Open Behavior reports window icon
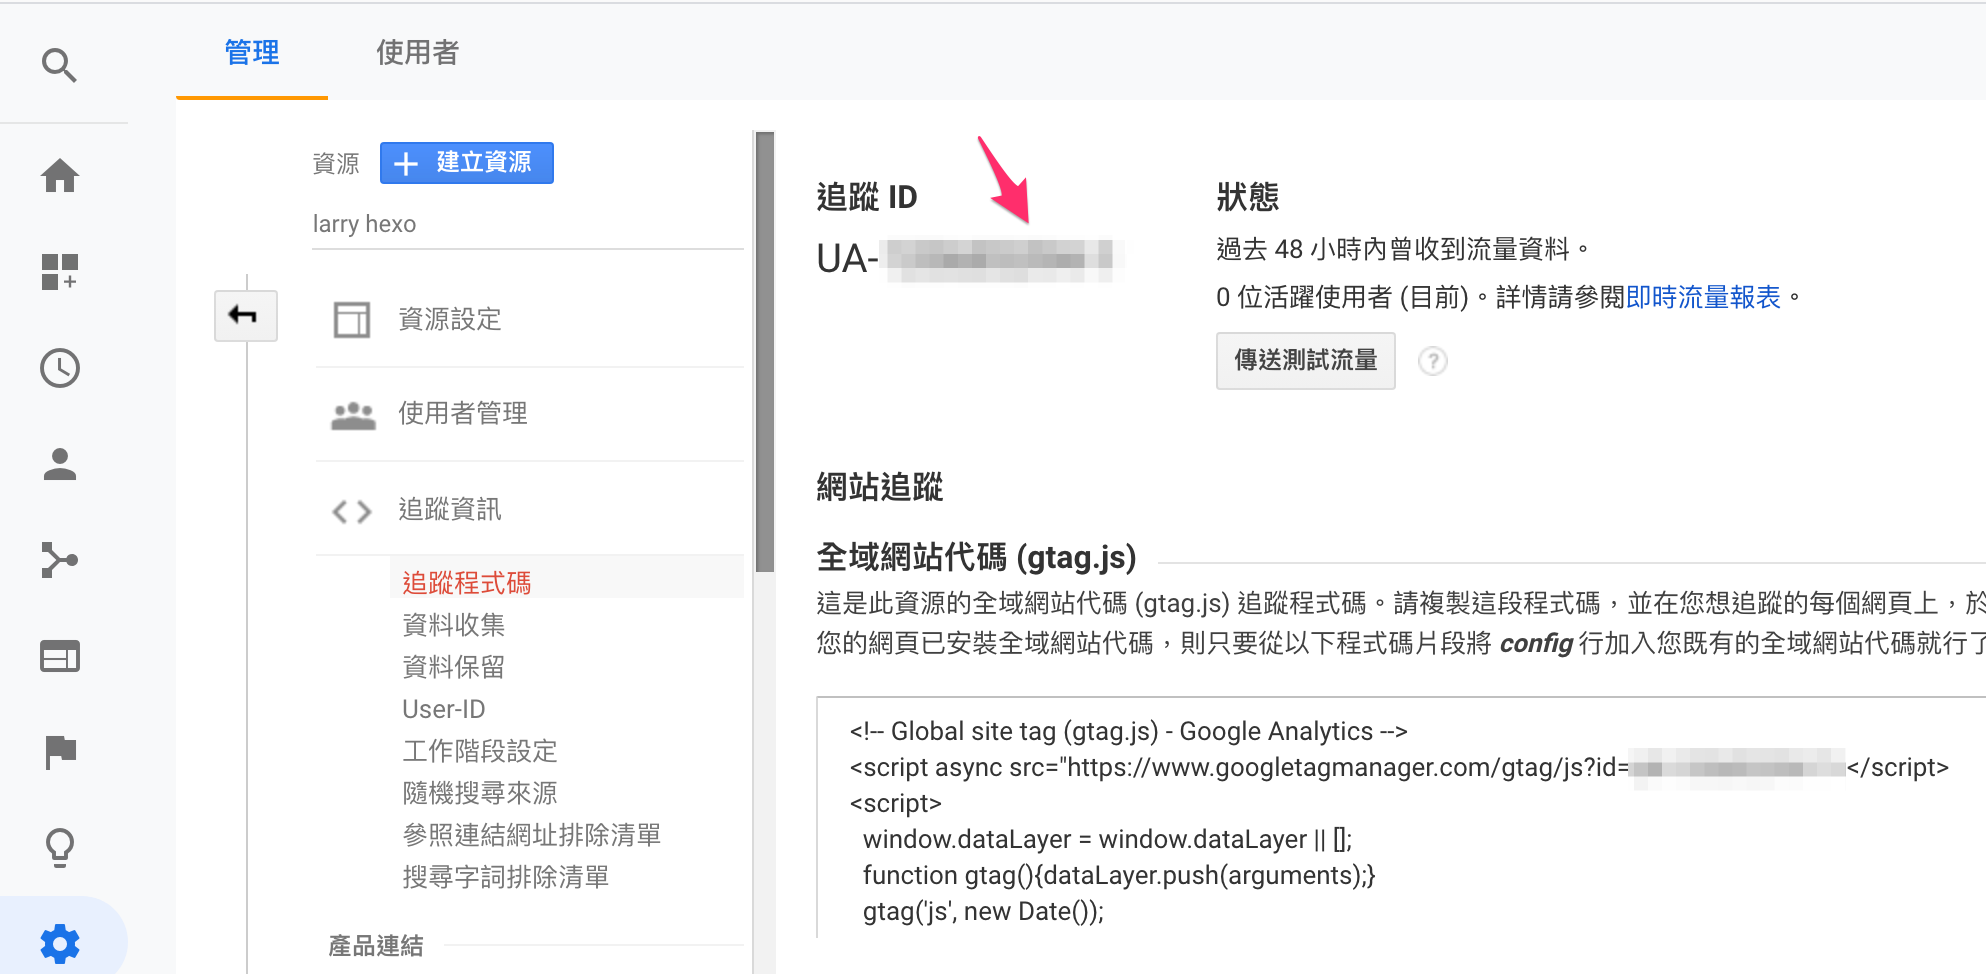 coord(60,656)
